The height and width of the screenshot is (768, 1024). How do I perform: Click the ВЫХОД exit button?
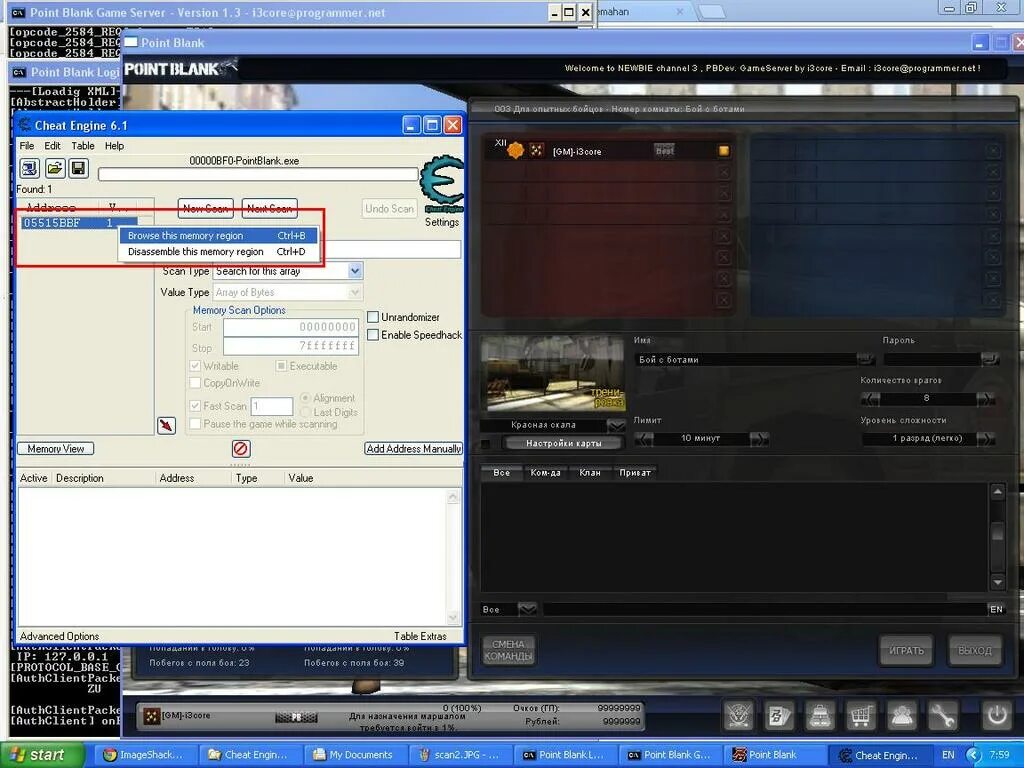pyautogui.click(x=975, y=650)
